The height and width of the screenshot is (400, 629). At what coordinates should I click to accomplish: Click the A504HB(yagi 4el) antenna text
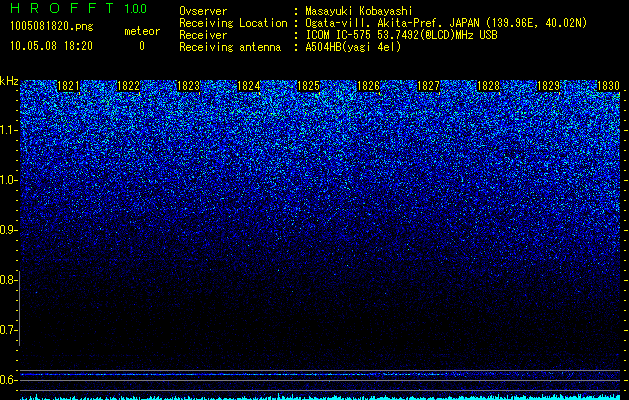click(x=353, y=47)
